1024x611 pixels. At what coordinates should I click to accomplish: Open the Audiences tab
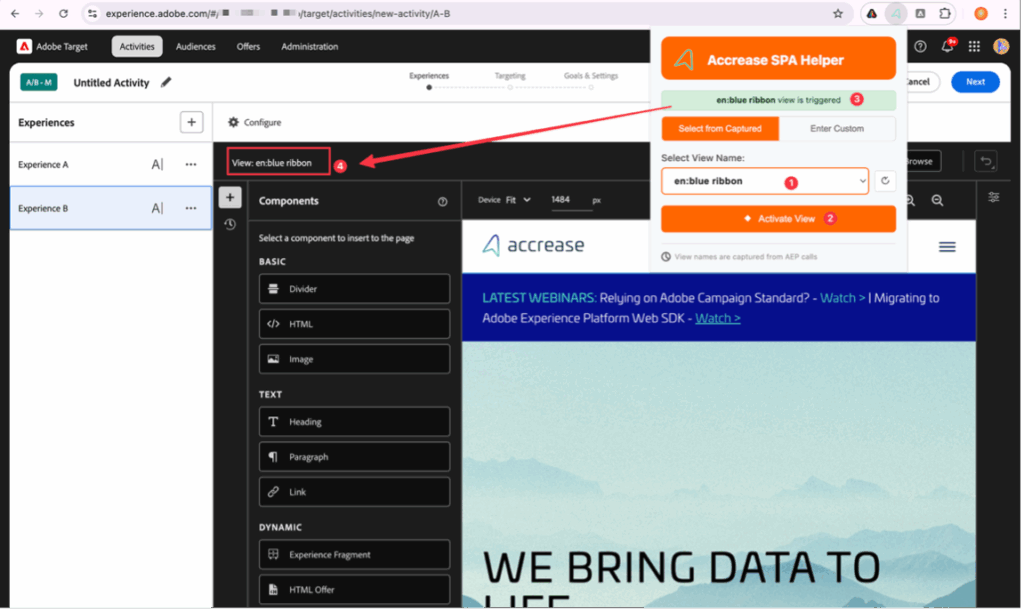click(x=195, y=46)
